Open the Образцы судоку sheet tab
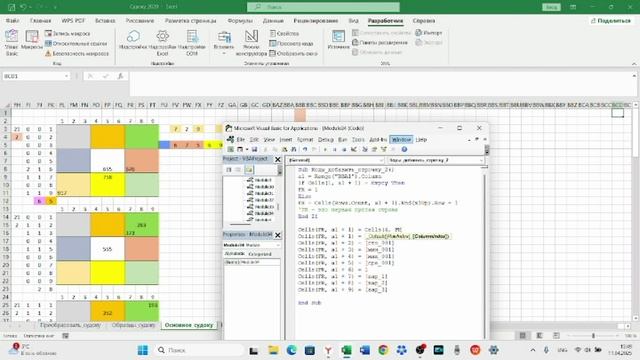The height and width of the screenshot is (360, 640). [133, 325]
